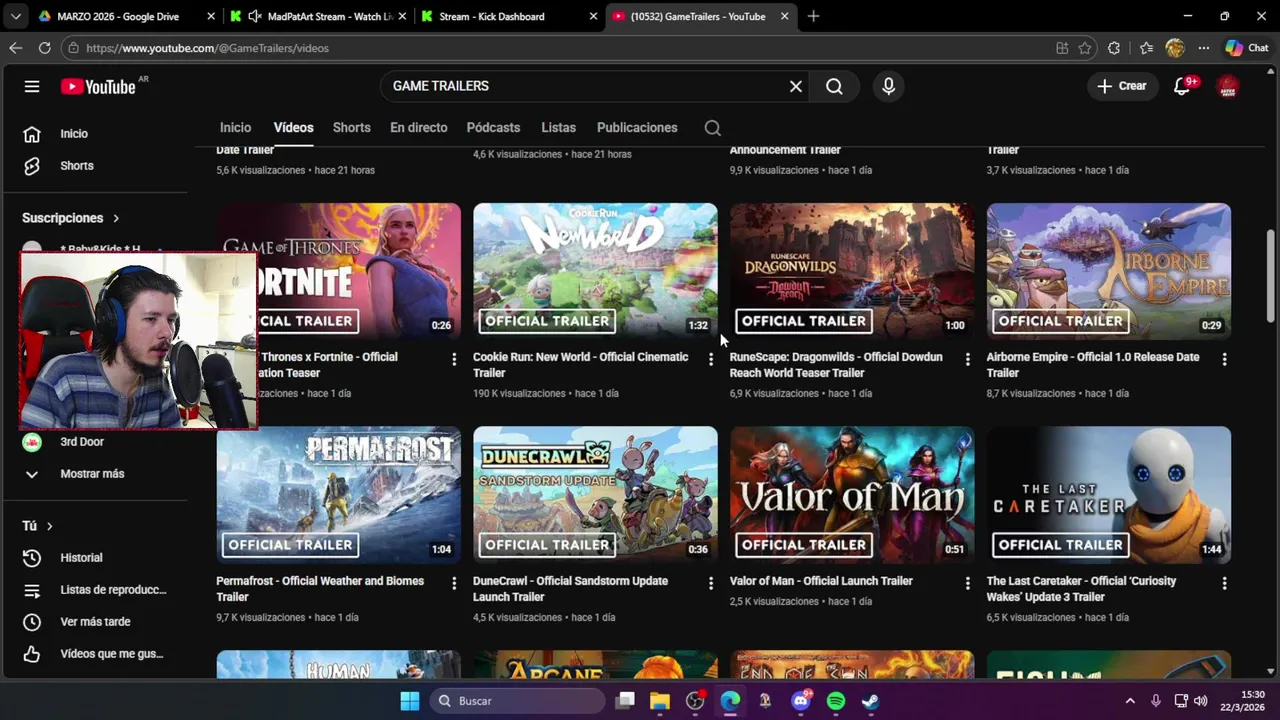Viewport: 1280px width, 720px height.
Task: Expand the Tú section
Action: [37, 526]
